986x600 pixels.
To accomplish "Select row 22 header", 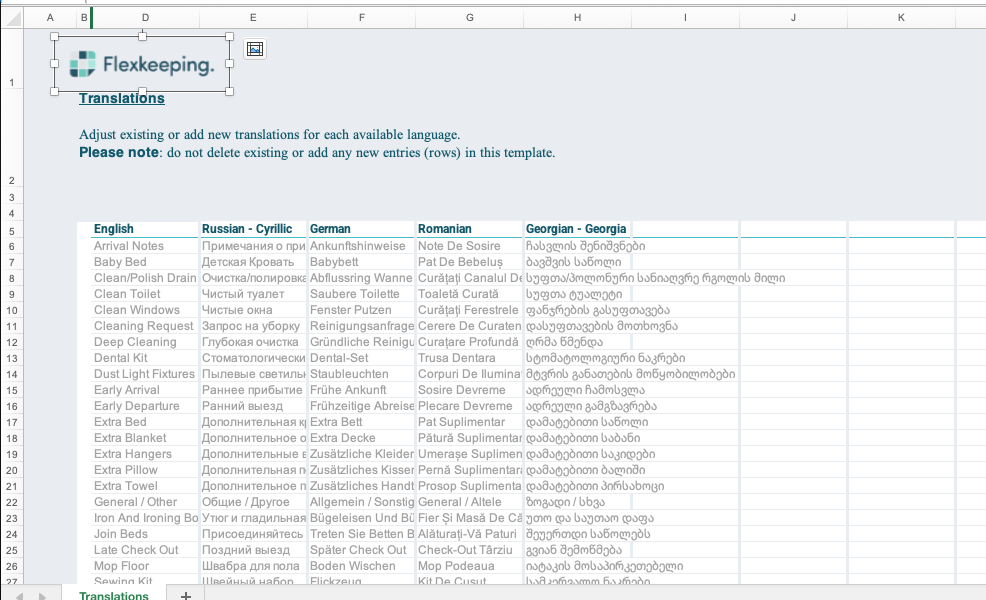I will pyautogui.click(x=12, y=503).
